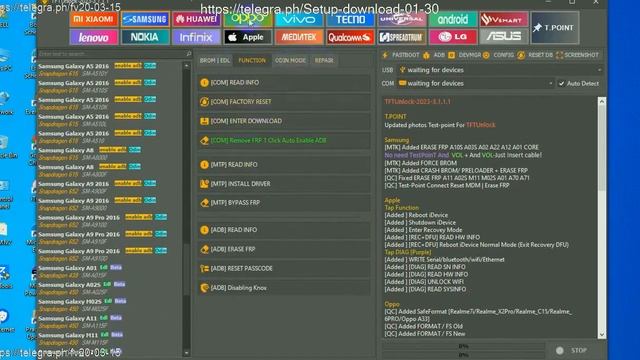Select the MediaTek chipset logo
The width and height of the screenshot is (640, 360).
click(x=299, y=37)
